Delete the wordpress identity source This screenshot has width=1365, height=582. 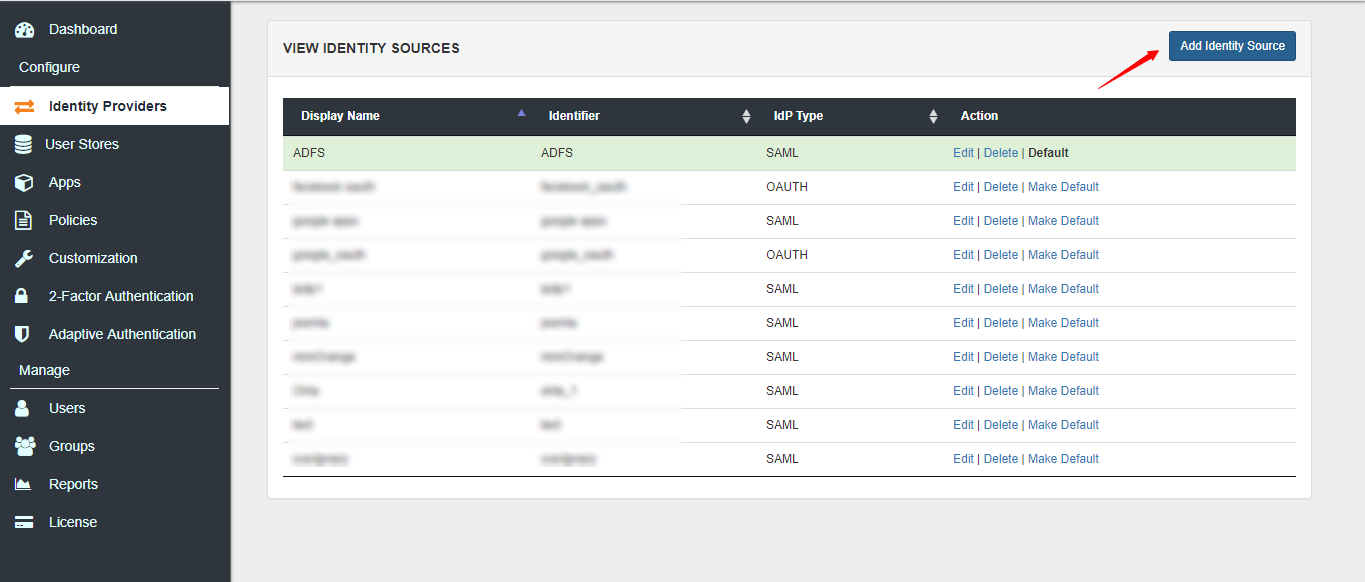point(1000,458)
